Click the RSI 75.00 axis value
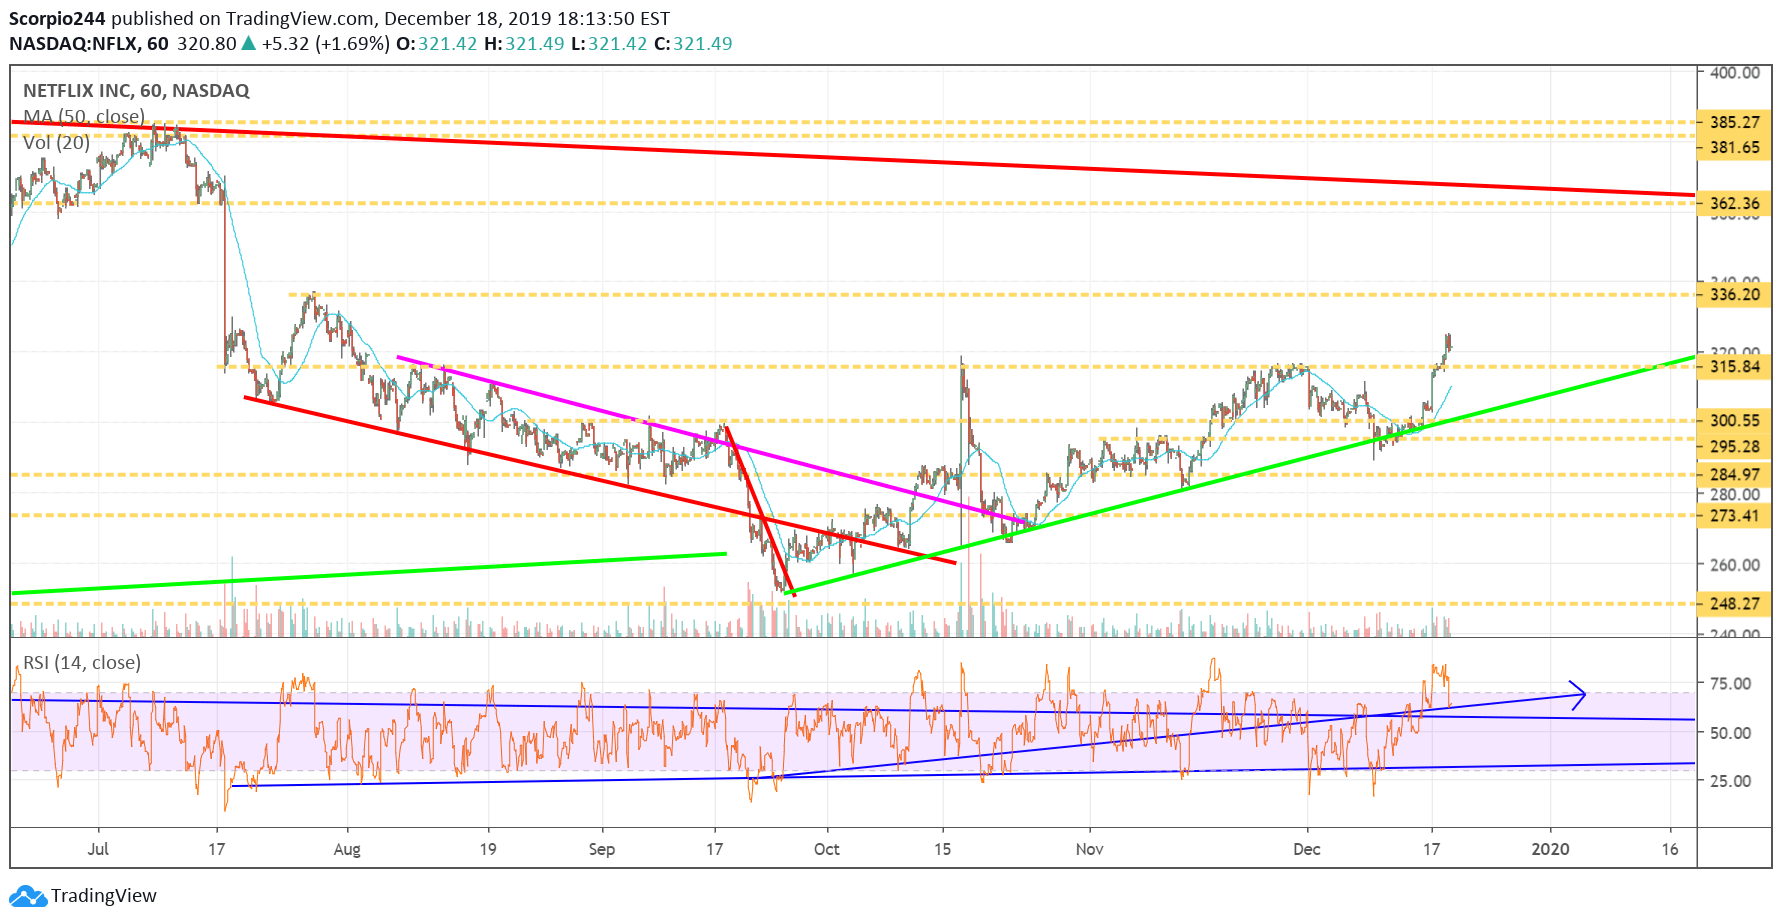1782x923 pixels. [1730, 683]
